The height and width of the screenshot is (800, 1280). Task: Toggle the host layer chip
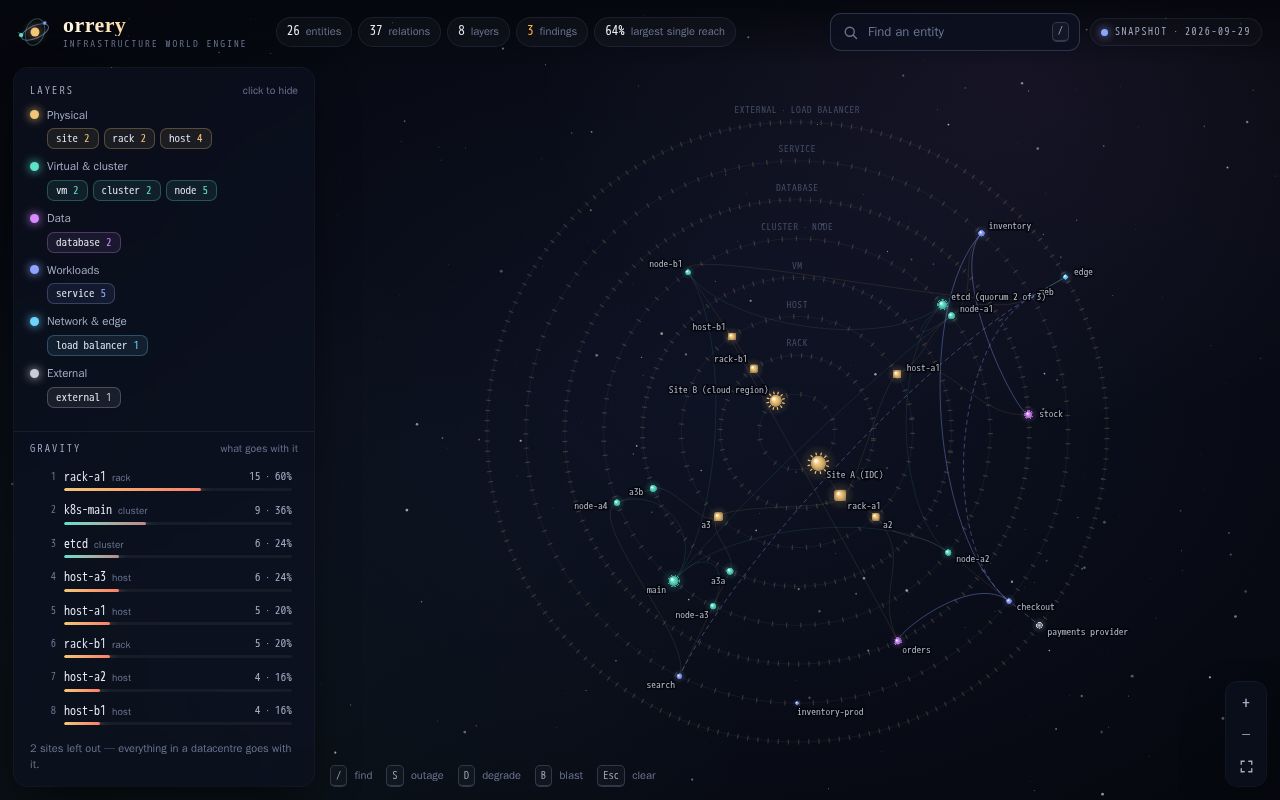[x=186, y=139]
